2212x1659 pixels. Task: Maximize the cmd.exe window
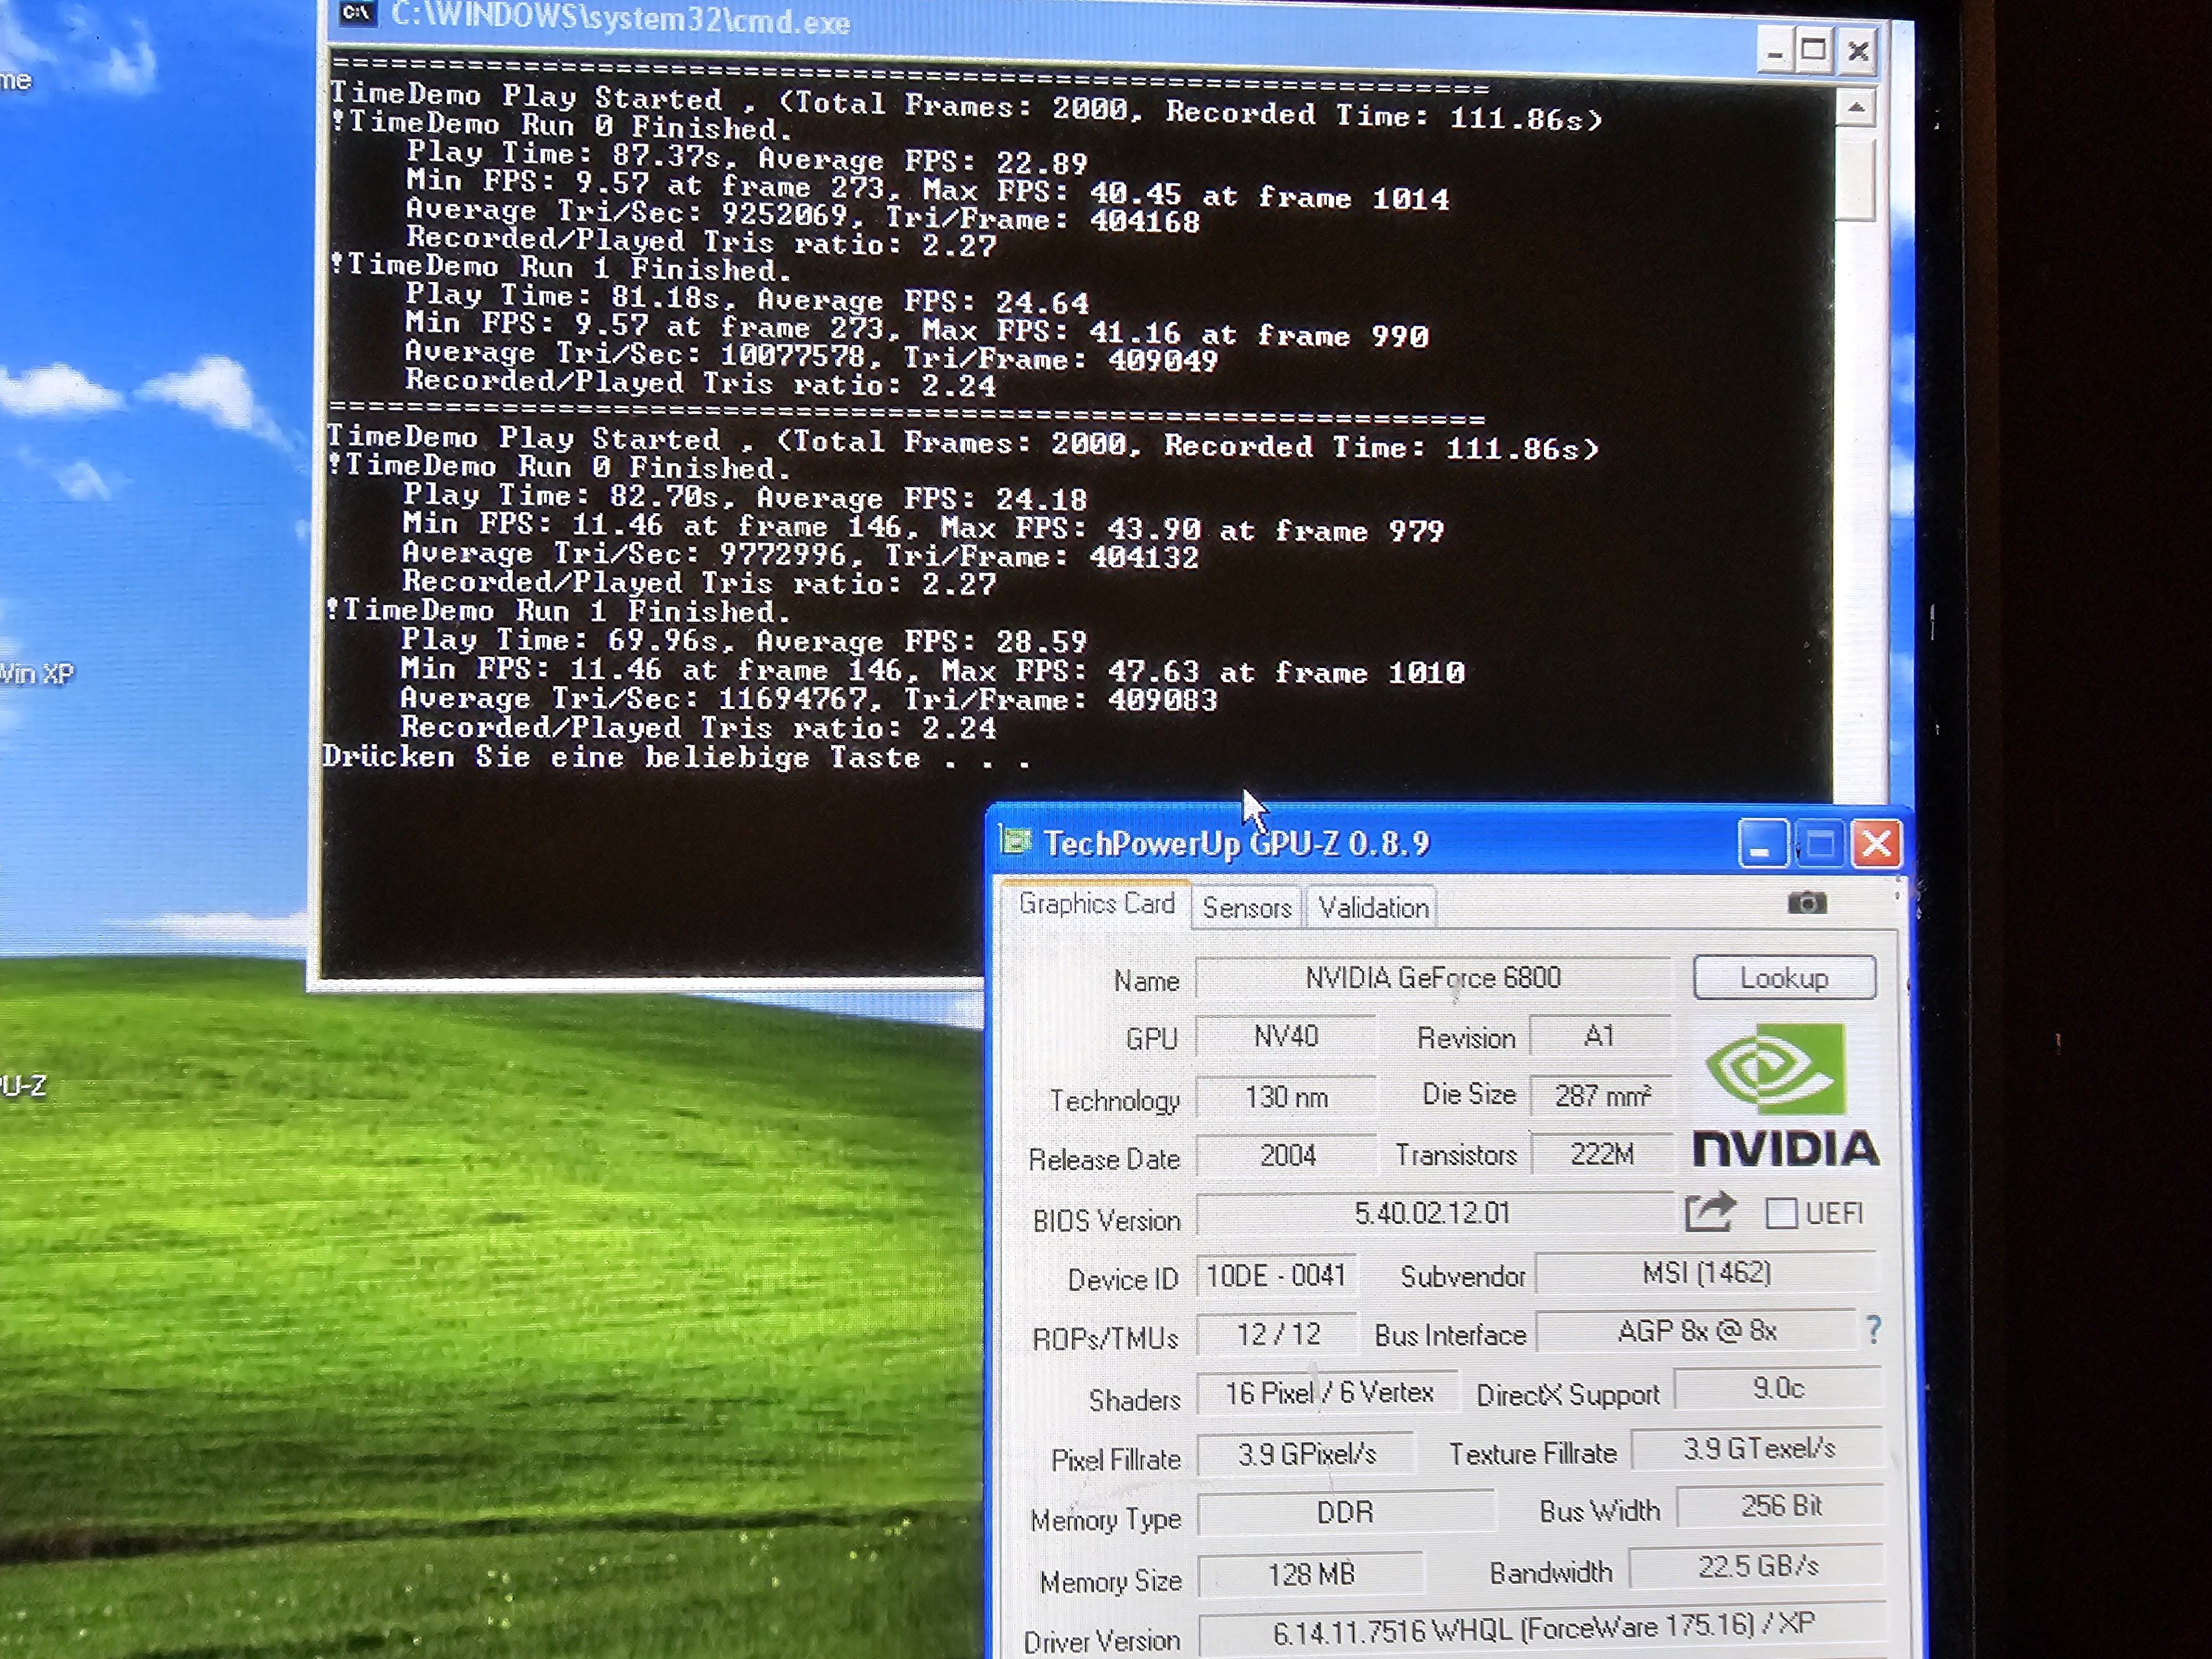1814,50
